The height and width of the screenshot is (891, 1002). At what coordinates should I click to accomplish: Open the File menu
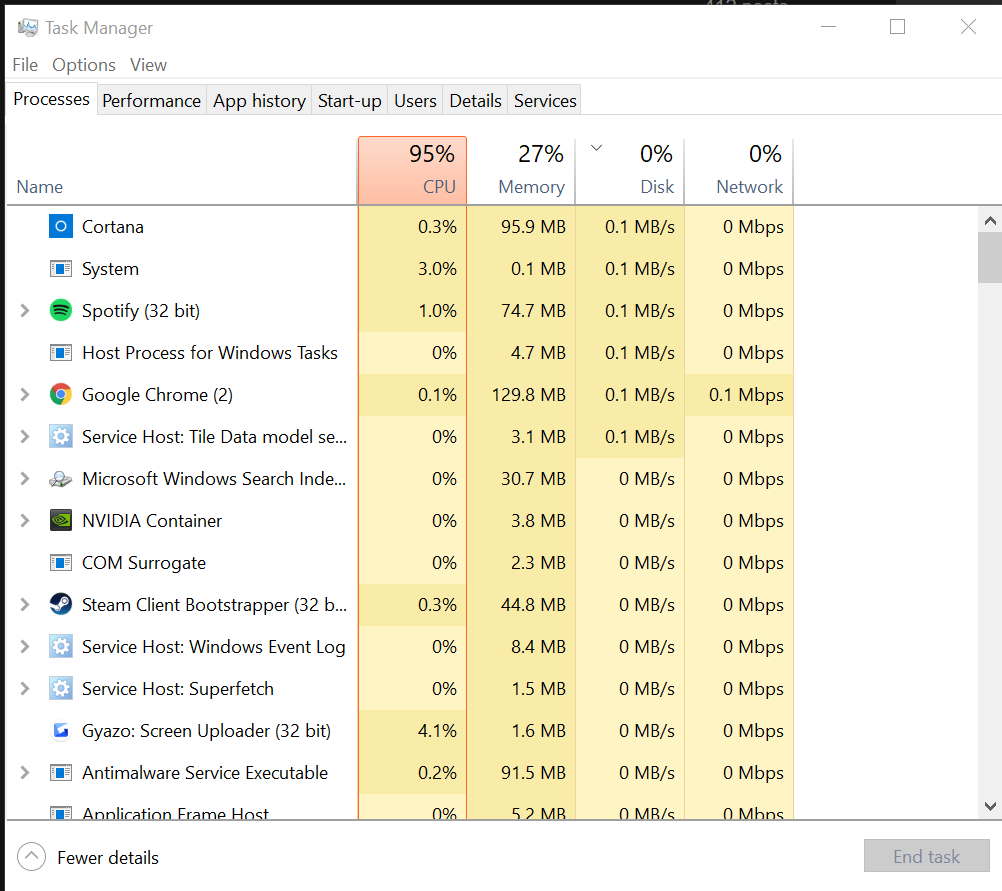click(x=25, y=65)
